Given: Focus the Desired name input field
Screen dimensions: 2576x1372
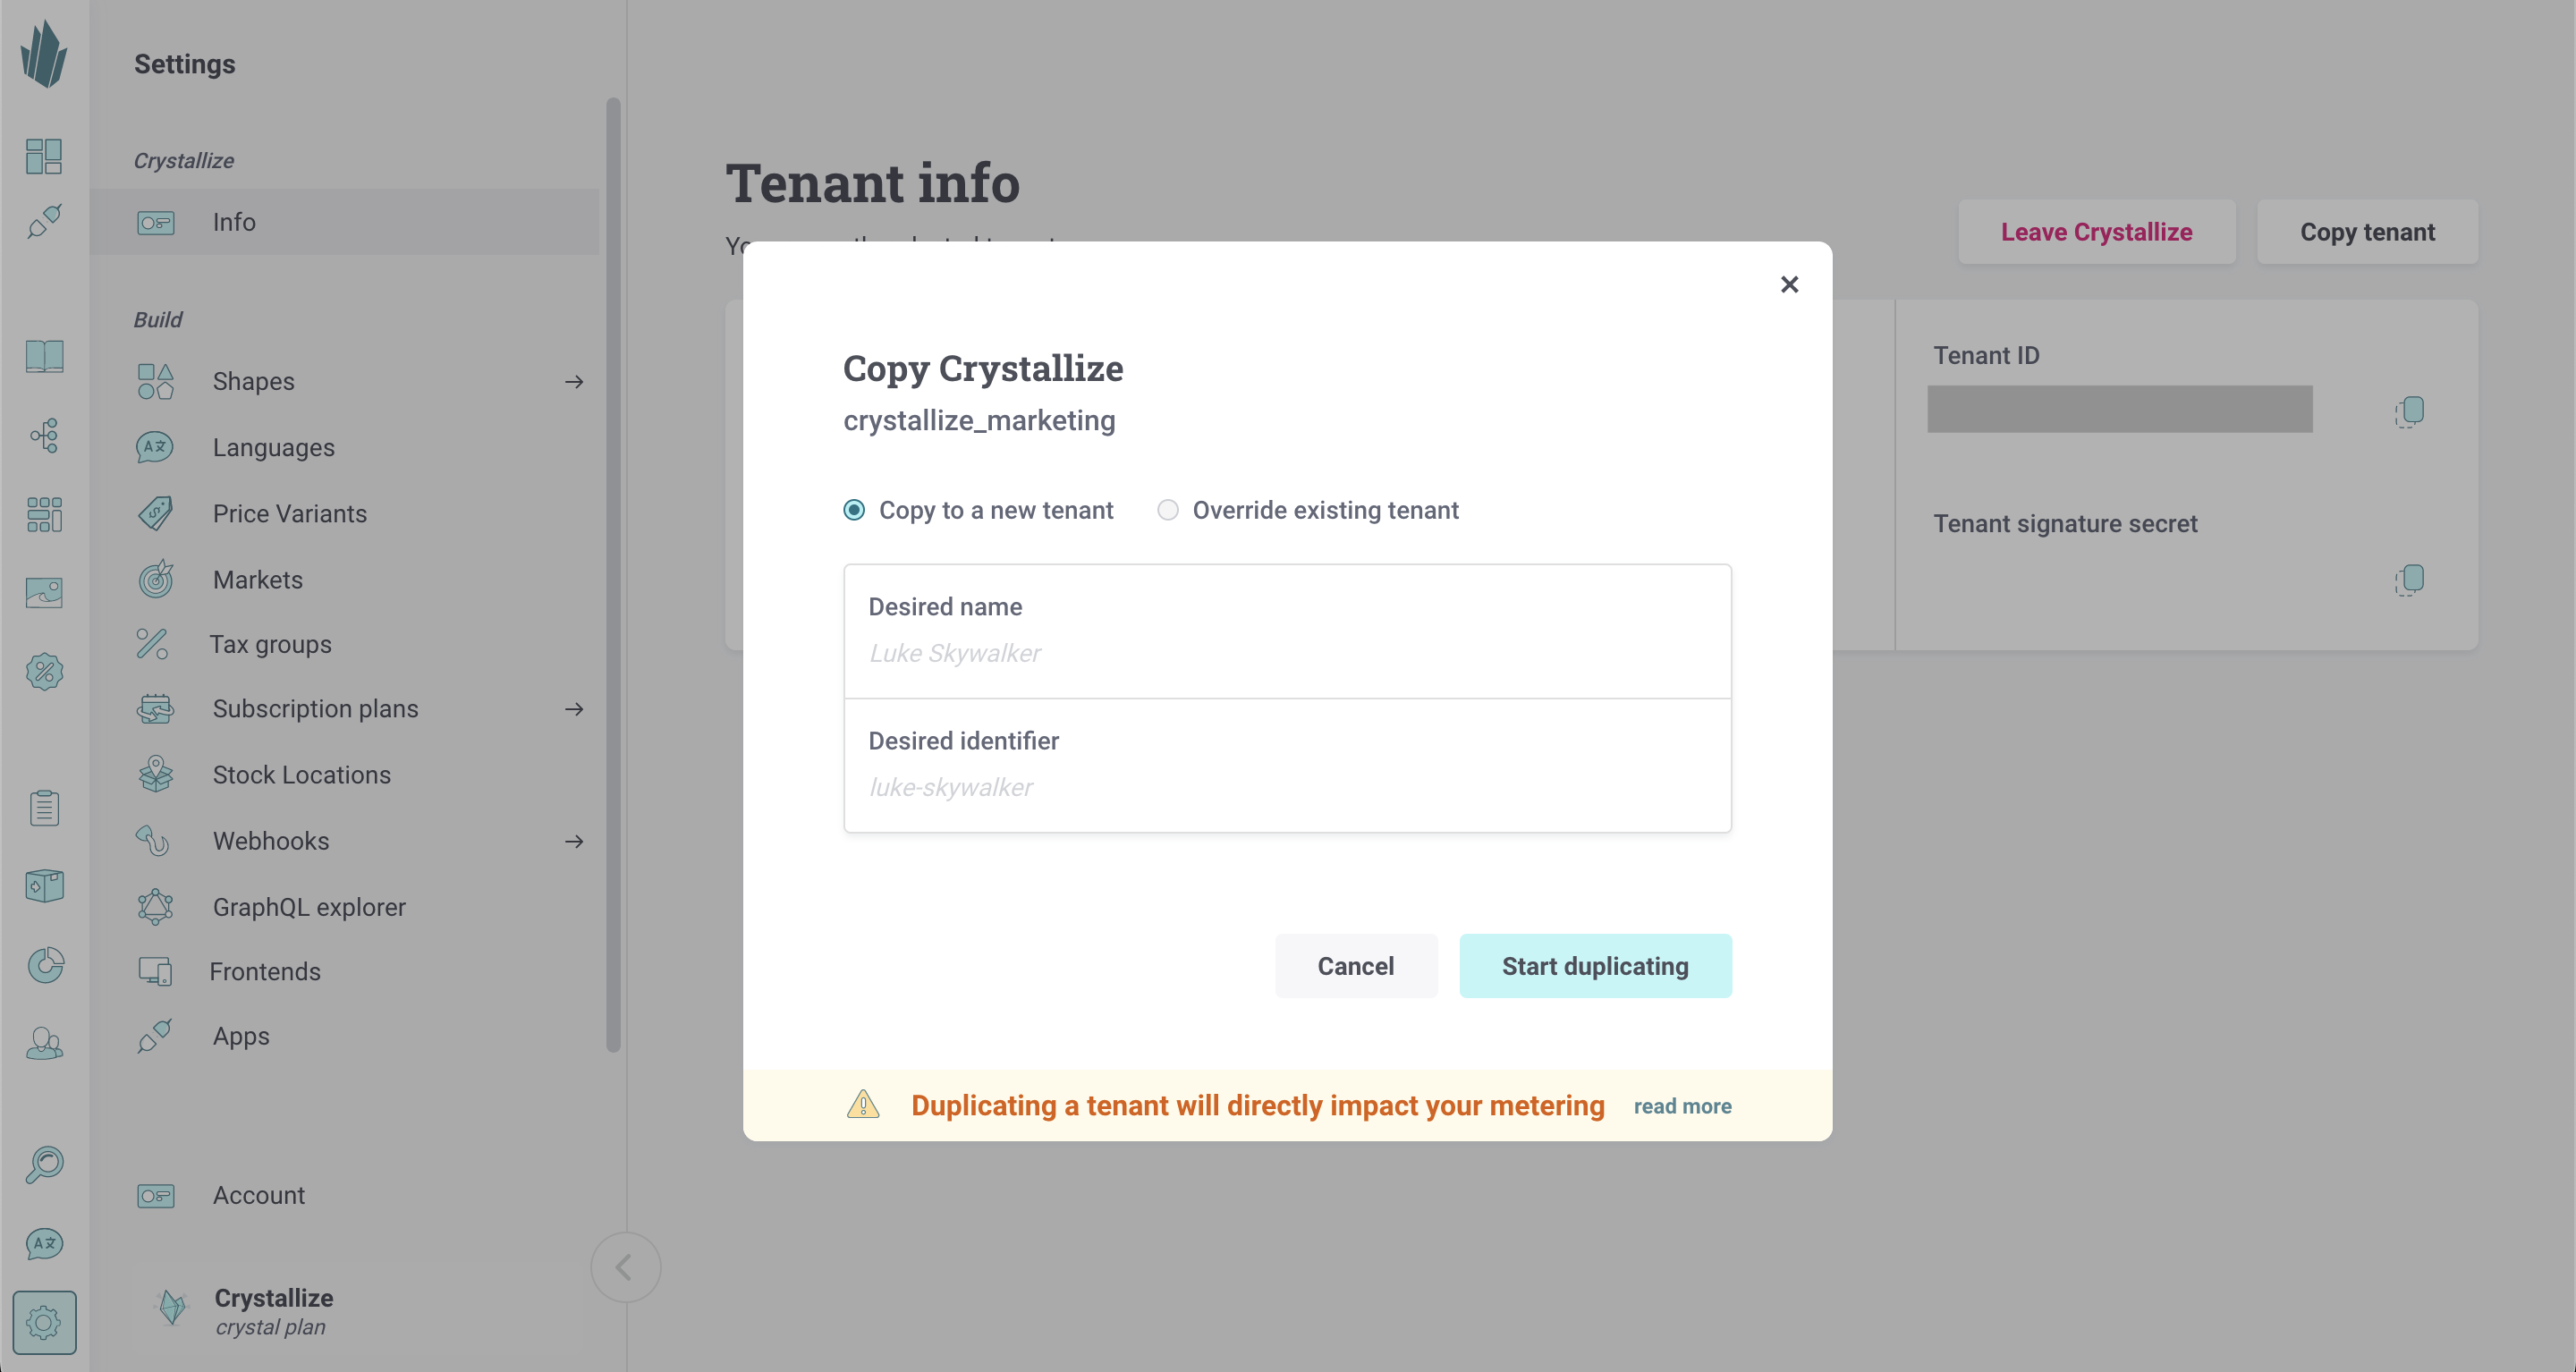Looking at the screenshot, I should click(1287, 631).
